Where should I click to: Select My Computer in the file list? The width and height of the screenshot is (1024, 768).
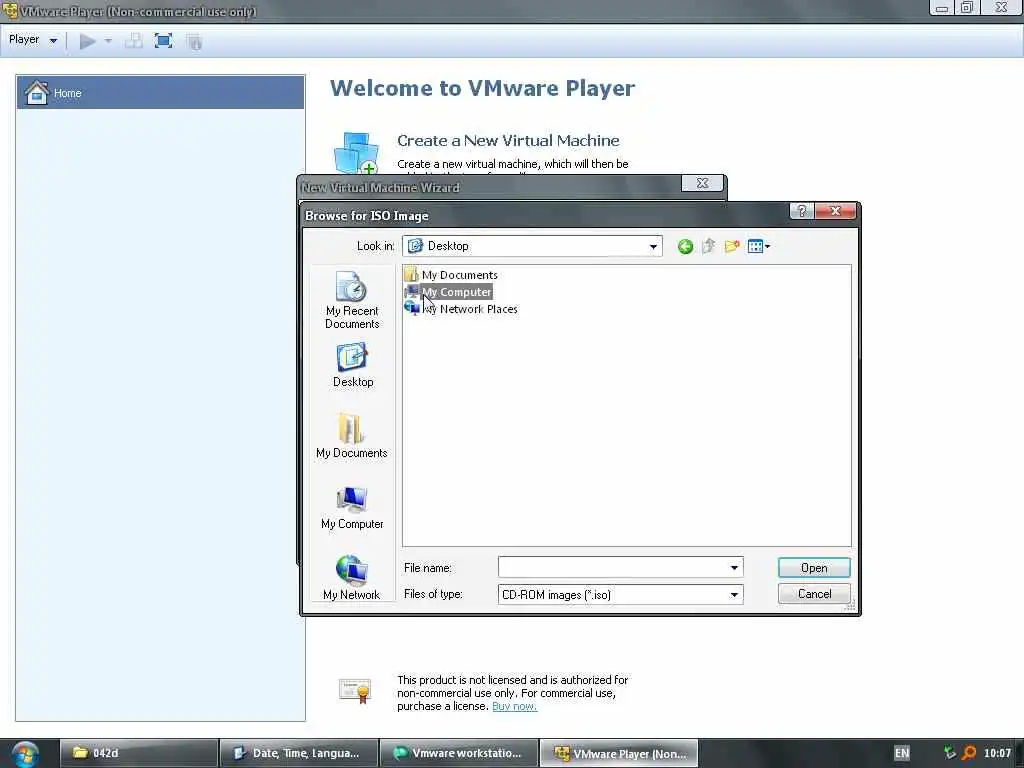click(456, 292)
